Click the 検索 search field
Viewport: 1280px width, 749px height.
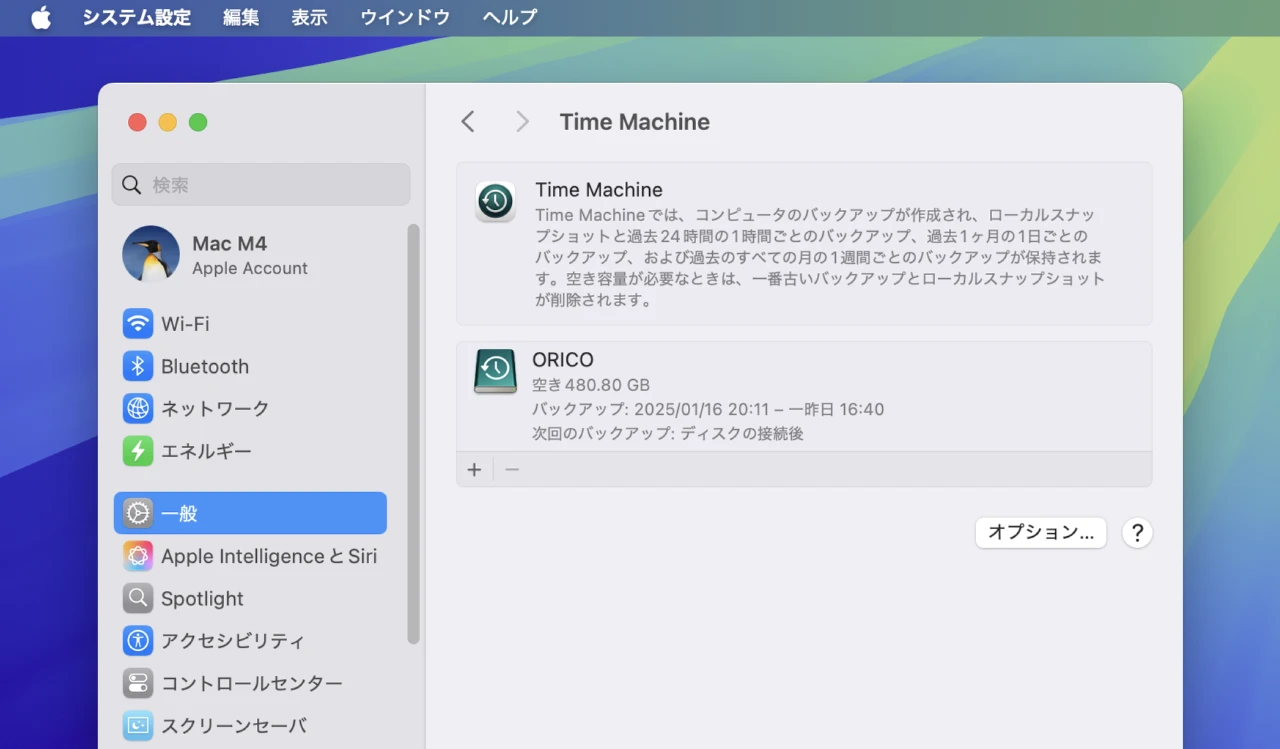tap(261, 185)
